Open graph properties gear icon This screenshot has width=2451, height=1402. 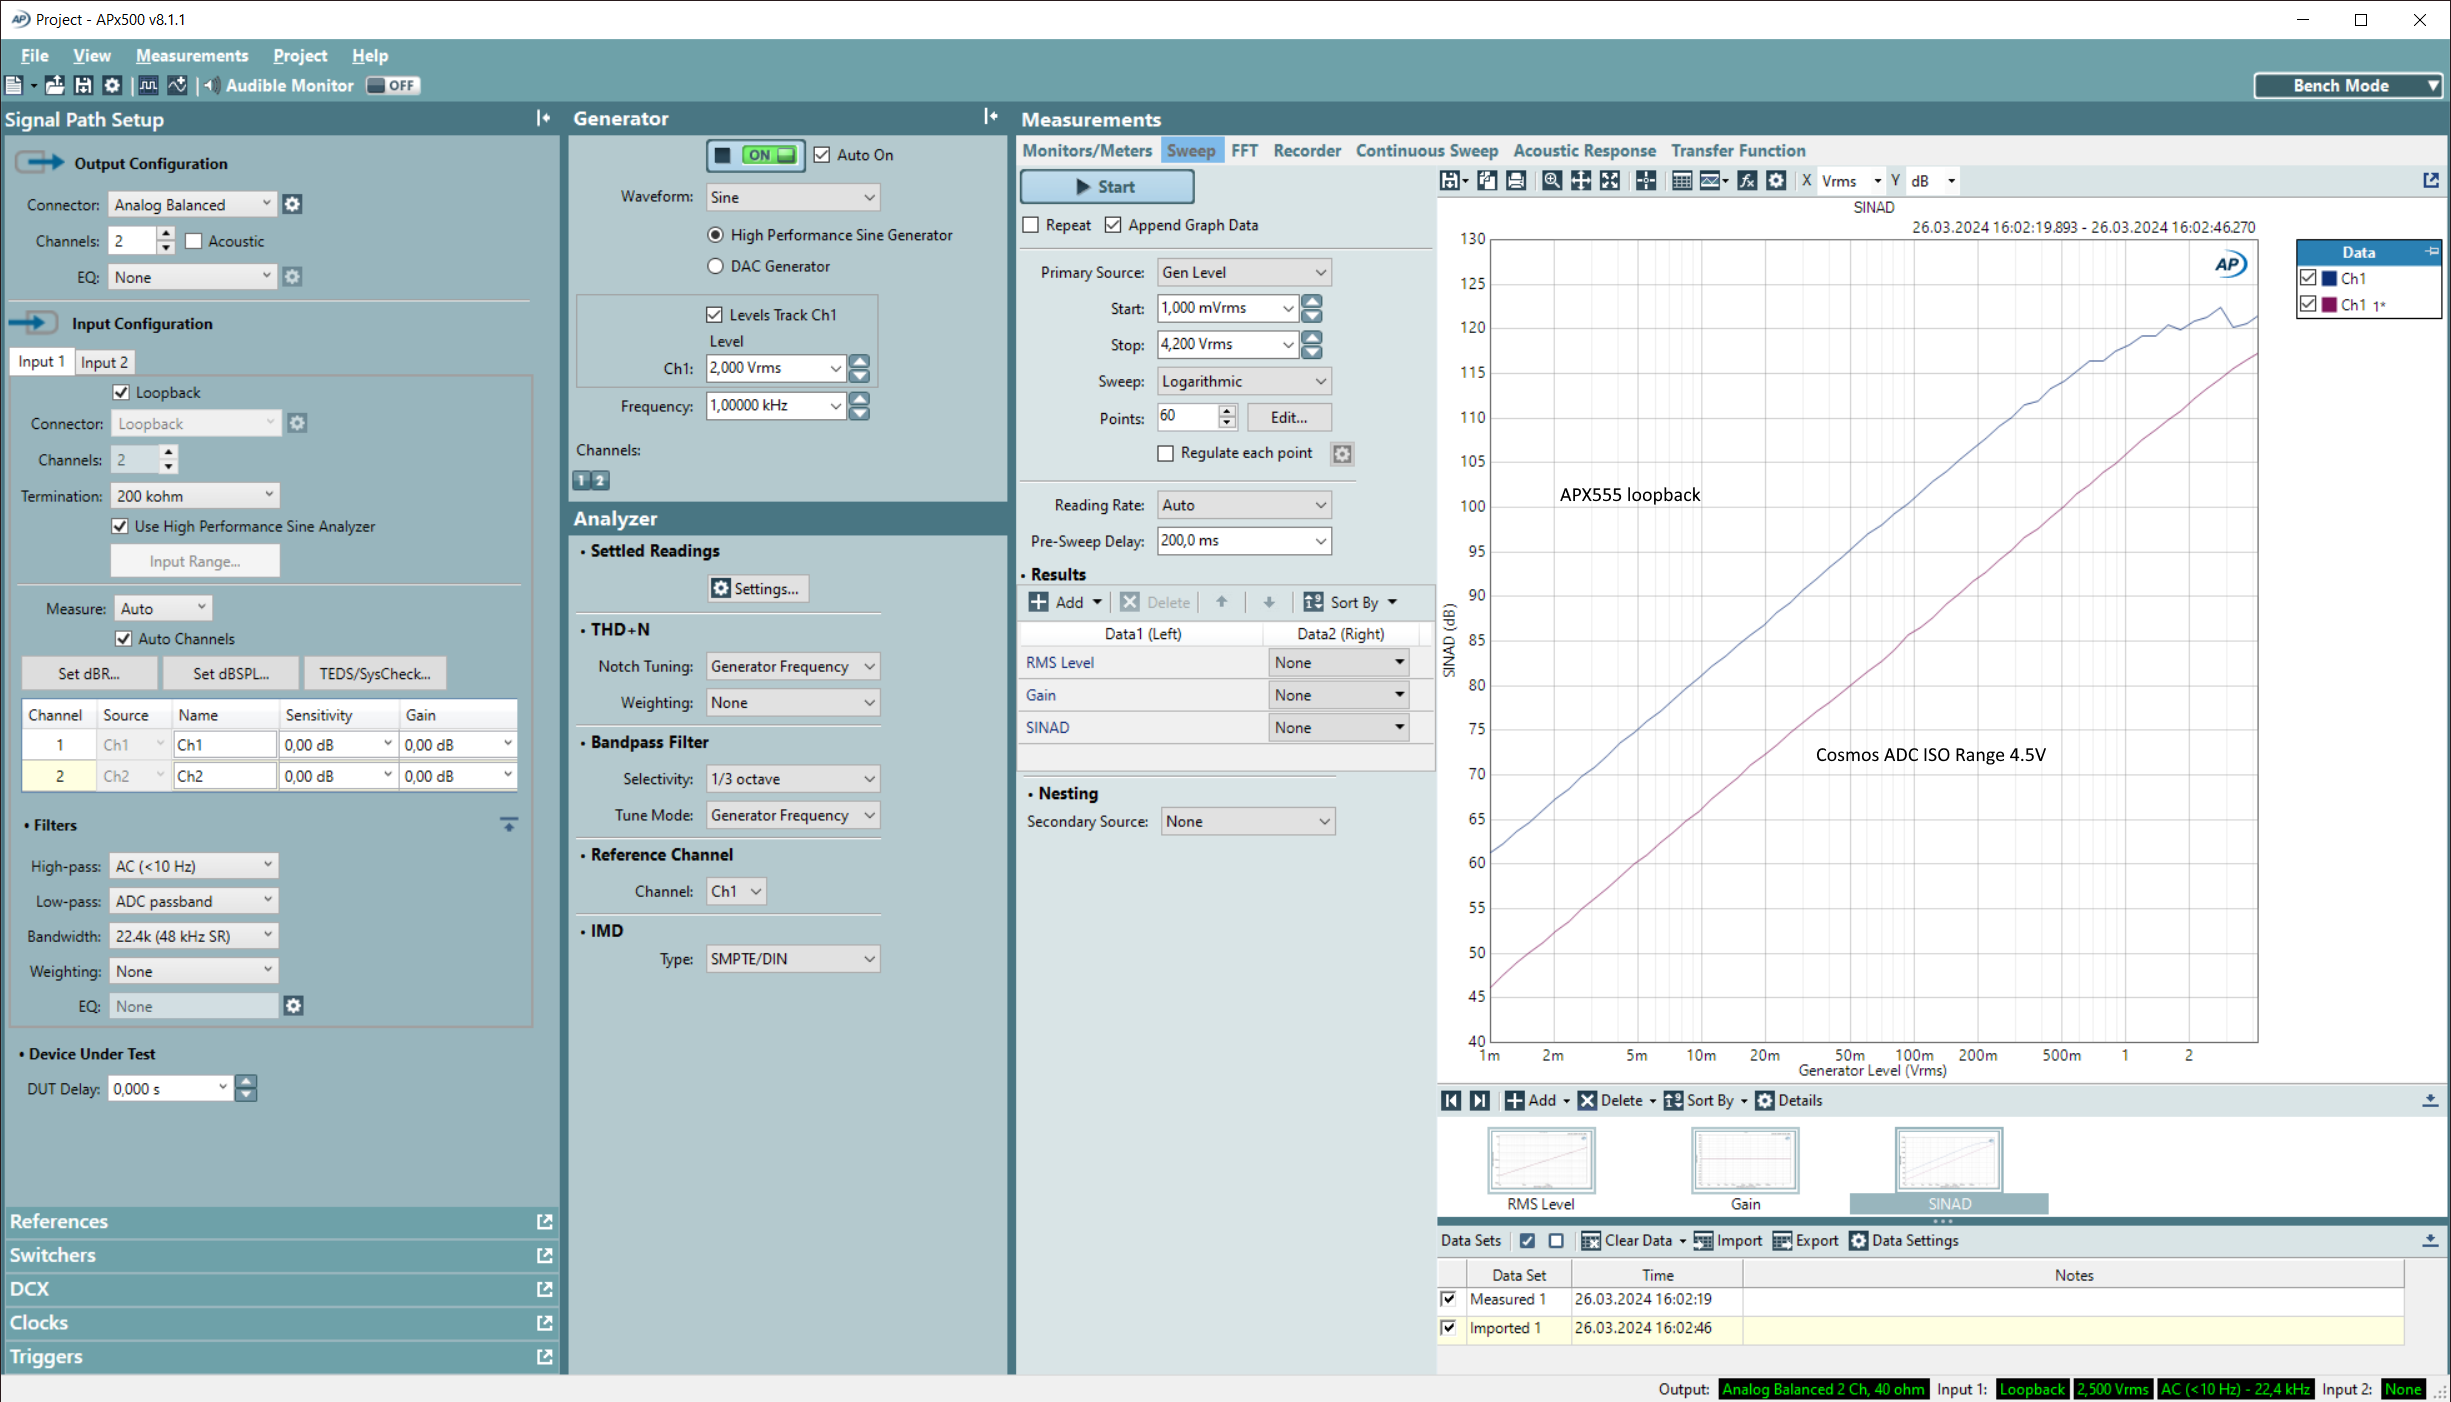pyautogui.click(x=1776, y=181)
